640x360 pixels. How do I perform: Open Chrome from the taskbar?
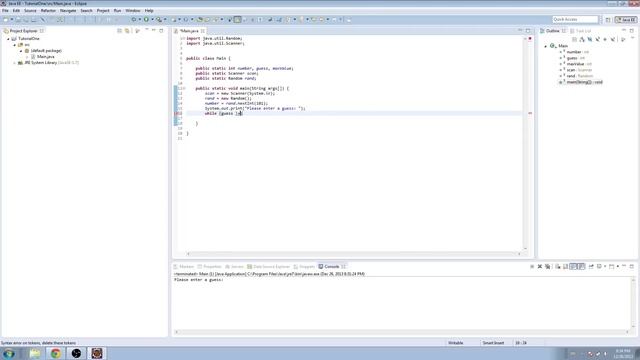click(x=56, y=353)
